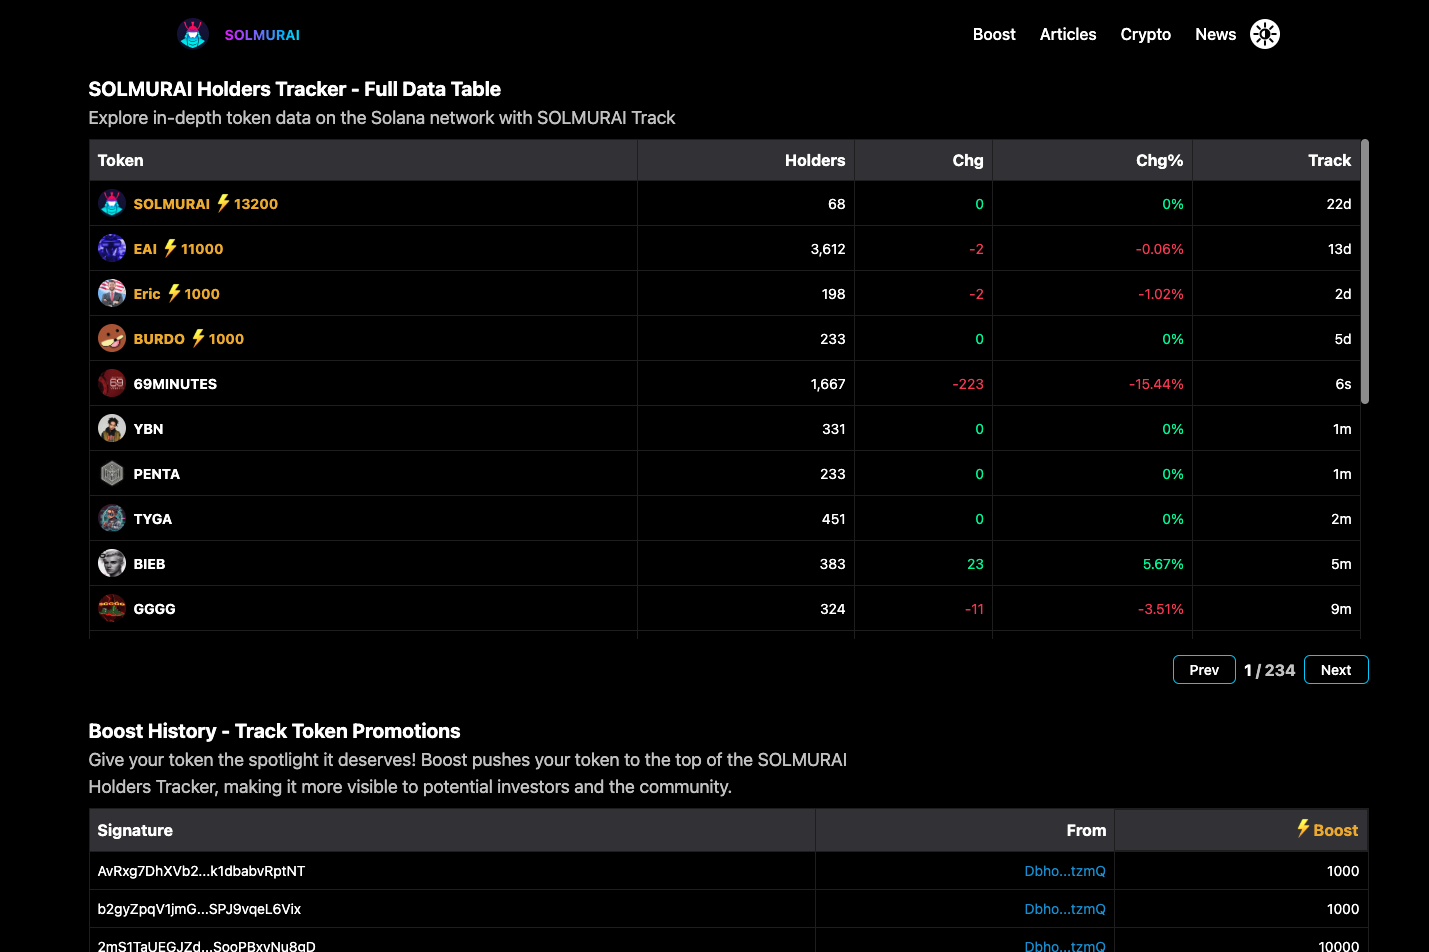Toggle the light/dark theme sun button
This screenshot has width=1429, height=952.
[1265, 34]
